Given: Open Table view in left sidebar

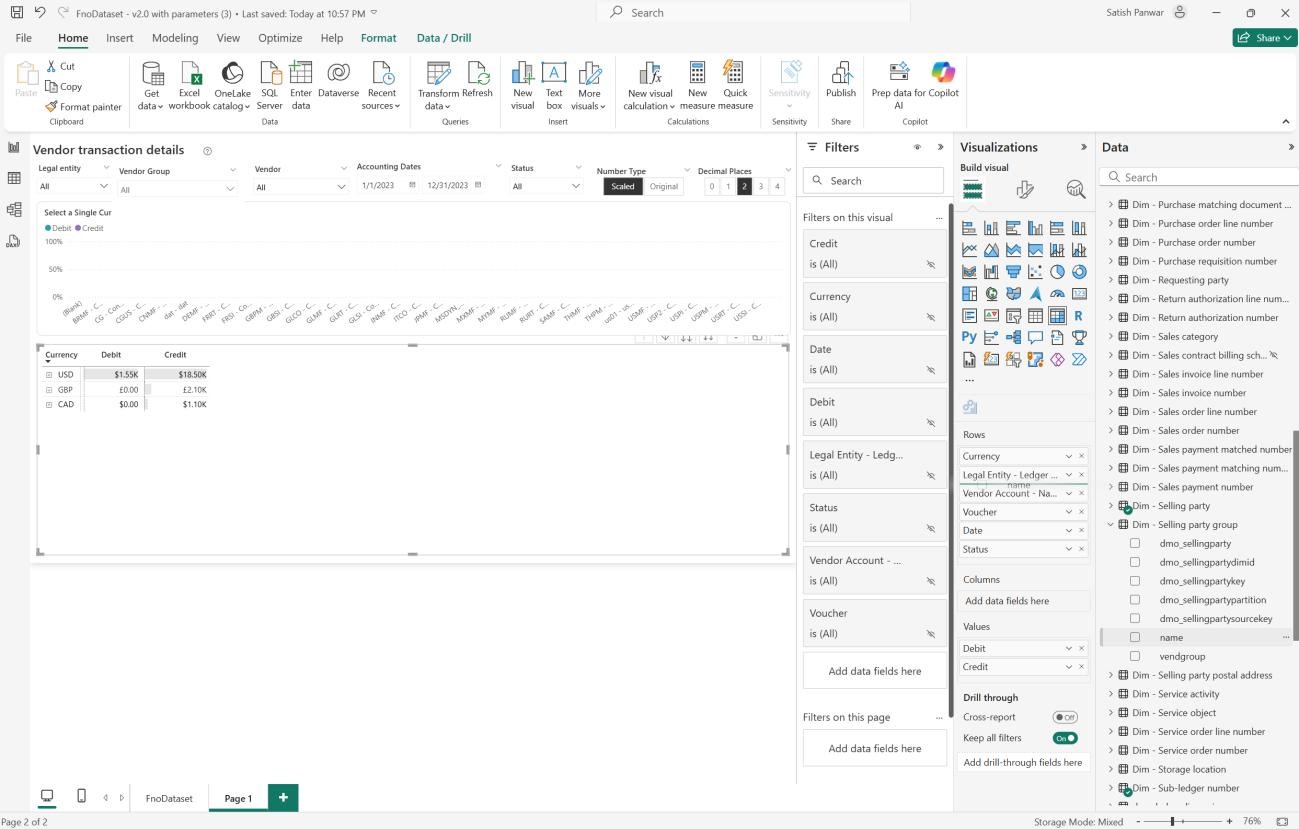Looking at the screenshot, I should [x=14, y=178].
